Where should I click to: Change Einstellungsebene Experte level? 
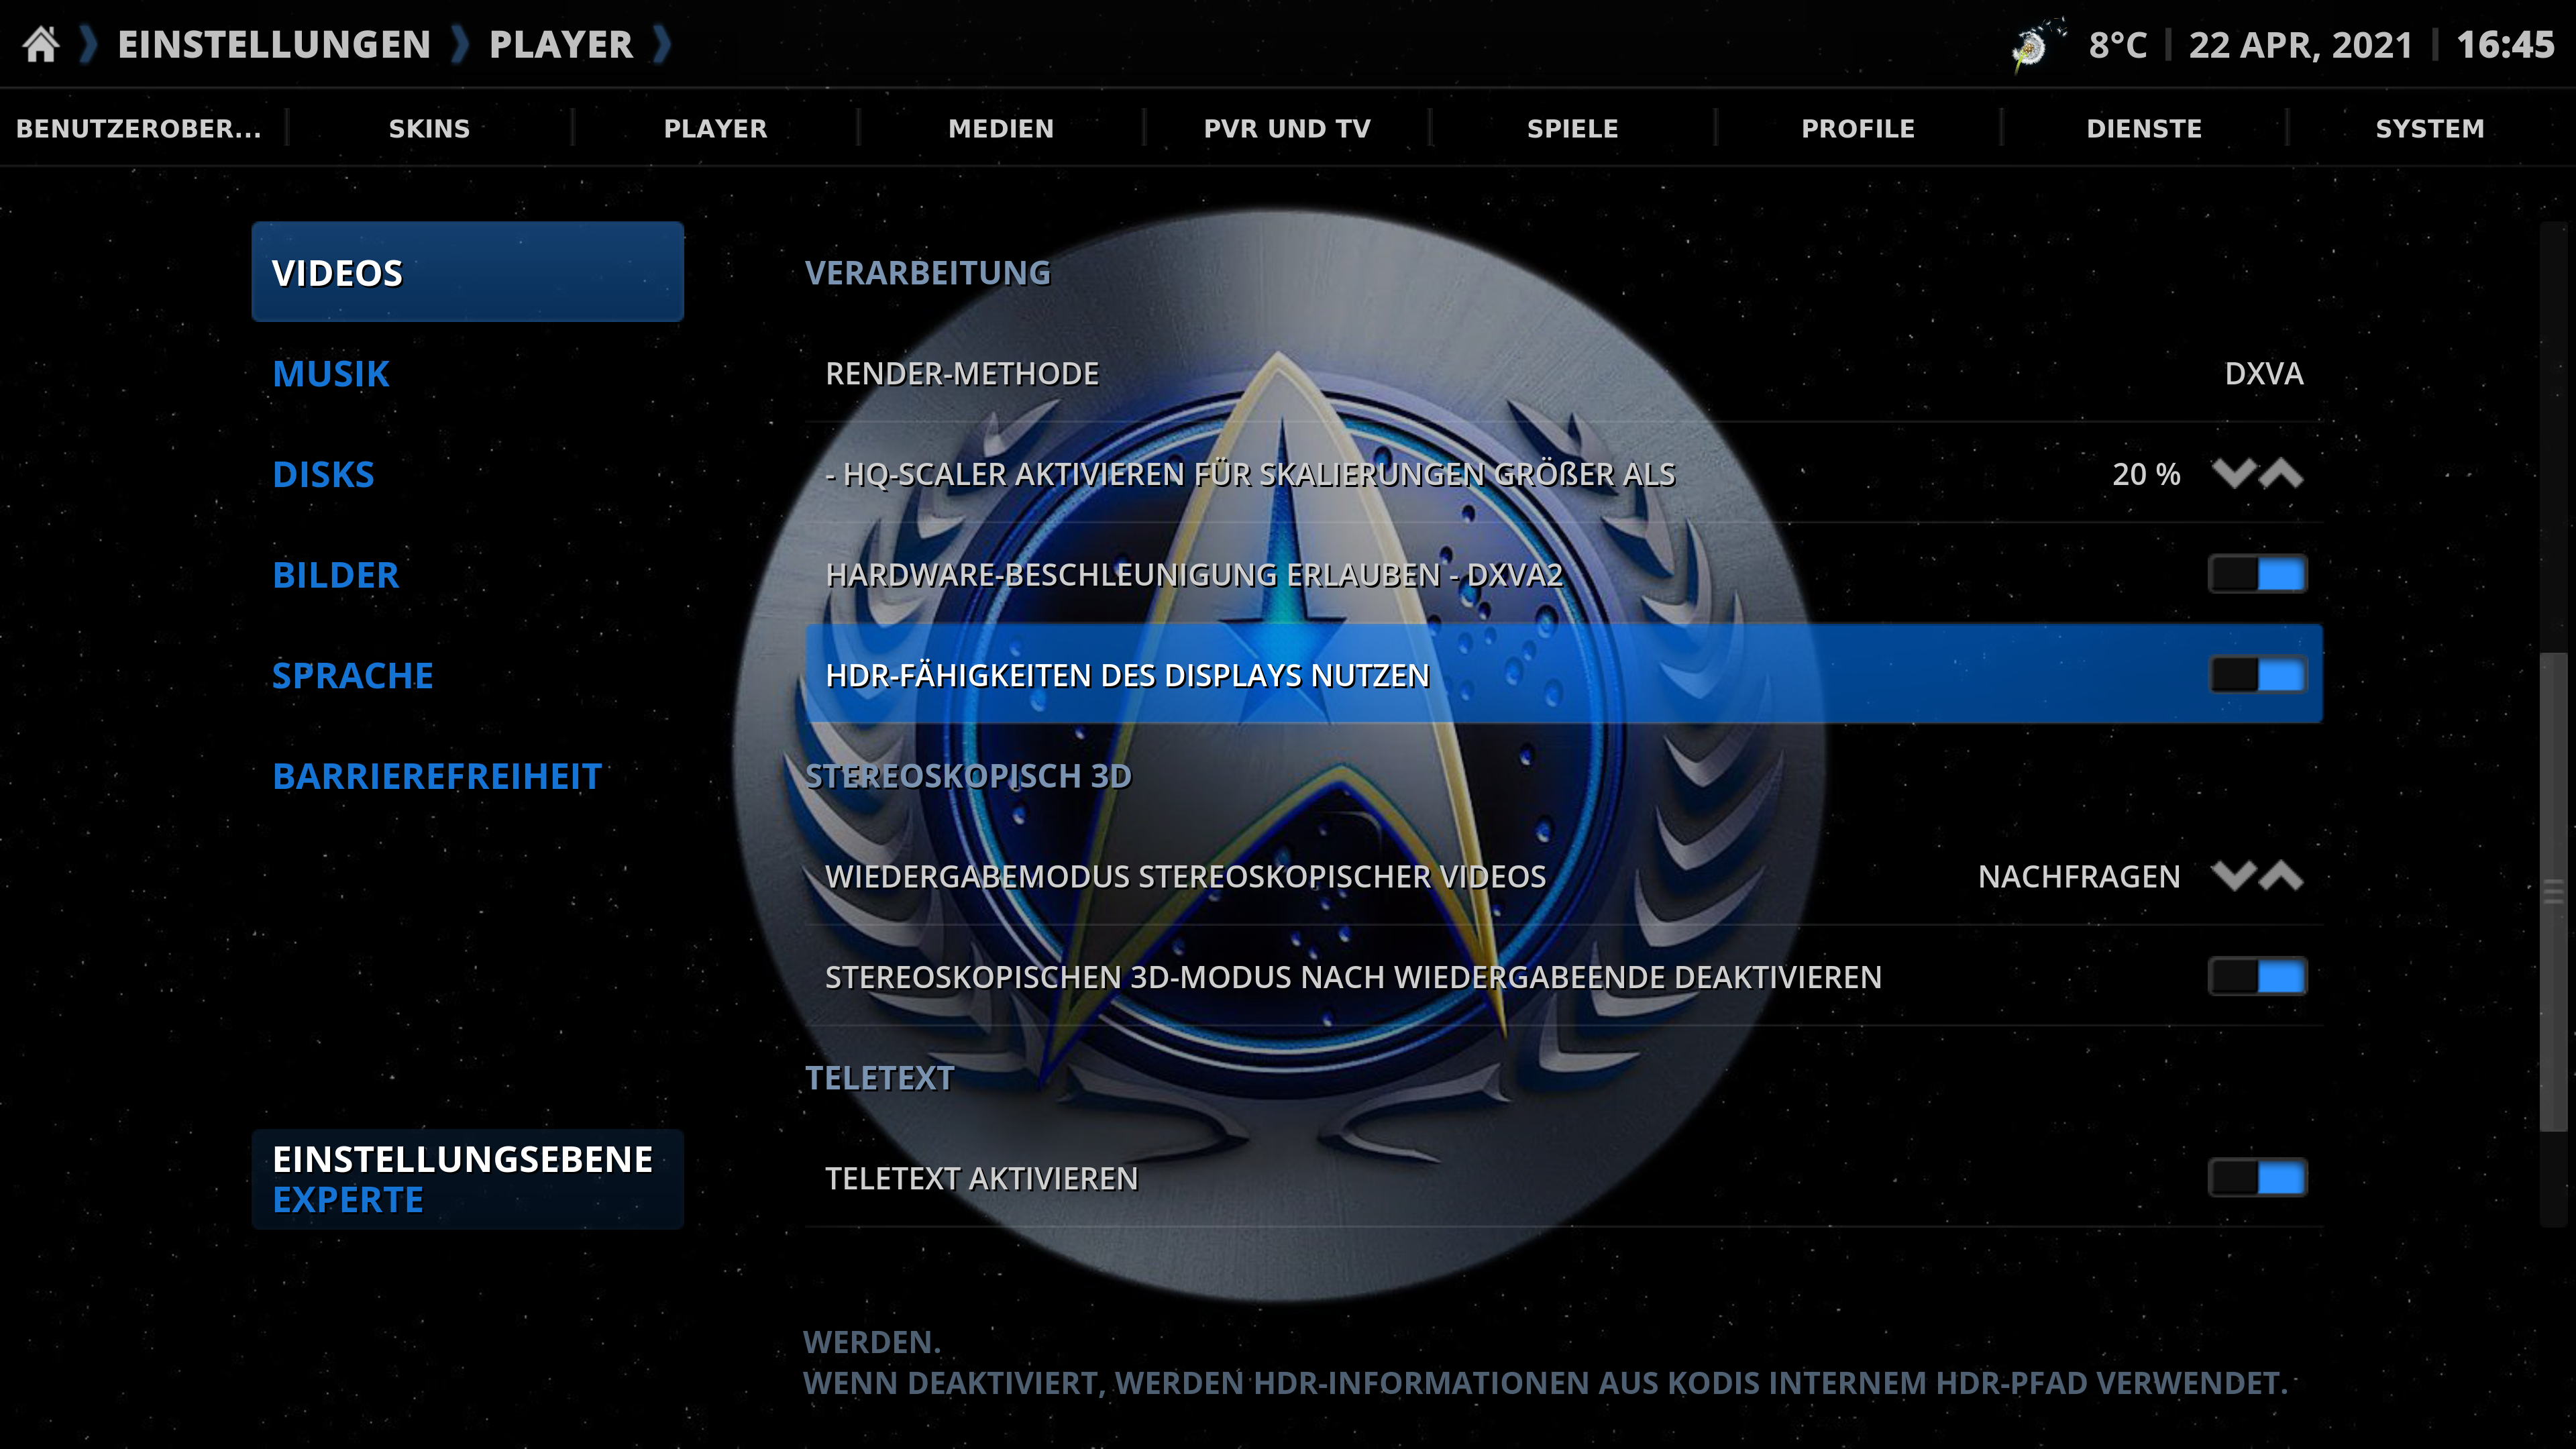467,1179
